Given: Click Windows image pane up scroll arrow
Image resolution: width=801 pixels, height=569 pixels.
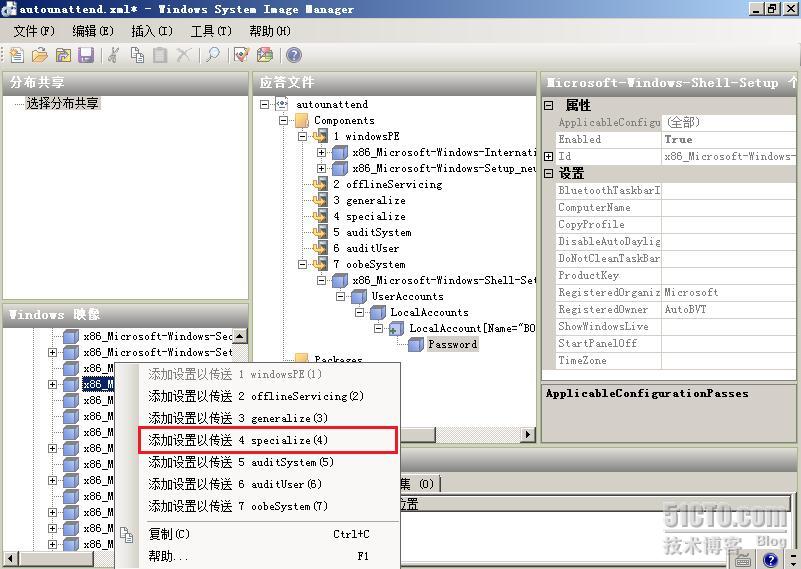Looking at the screenshot, I should click(240, 336).
